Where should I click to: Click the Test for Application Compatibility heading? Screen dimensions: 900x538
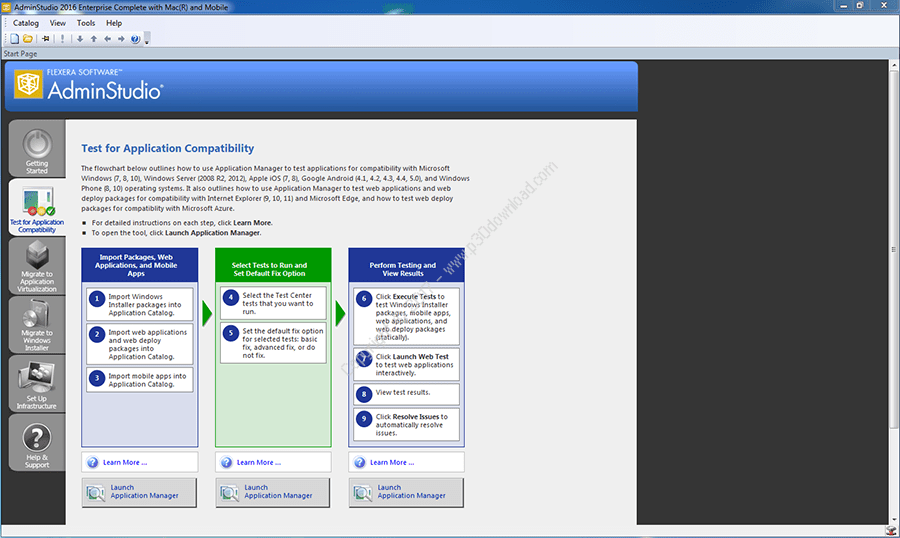[168, 148]
